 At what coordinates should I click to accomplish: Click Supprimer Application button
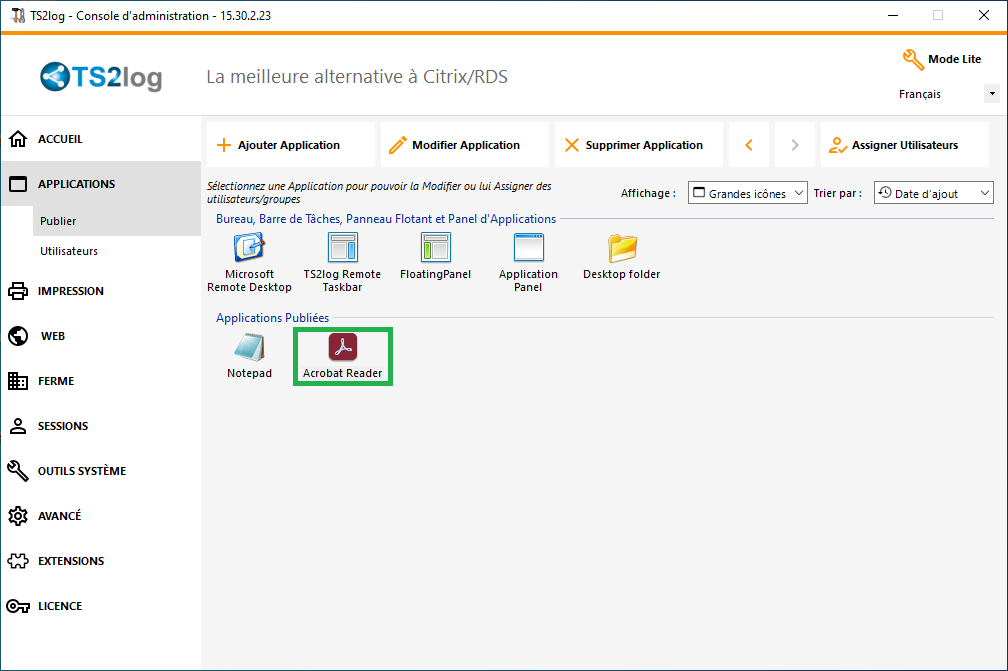point(639,145)
